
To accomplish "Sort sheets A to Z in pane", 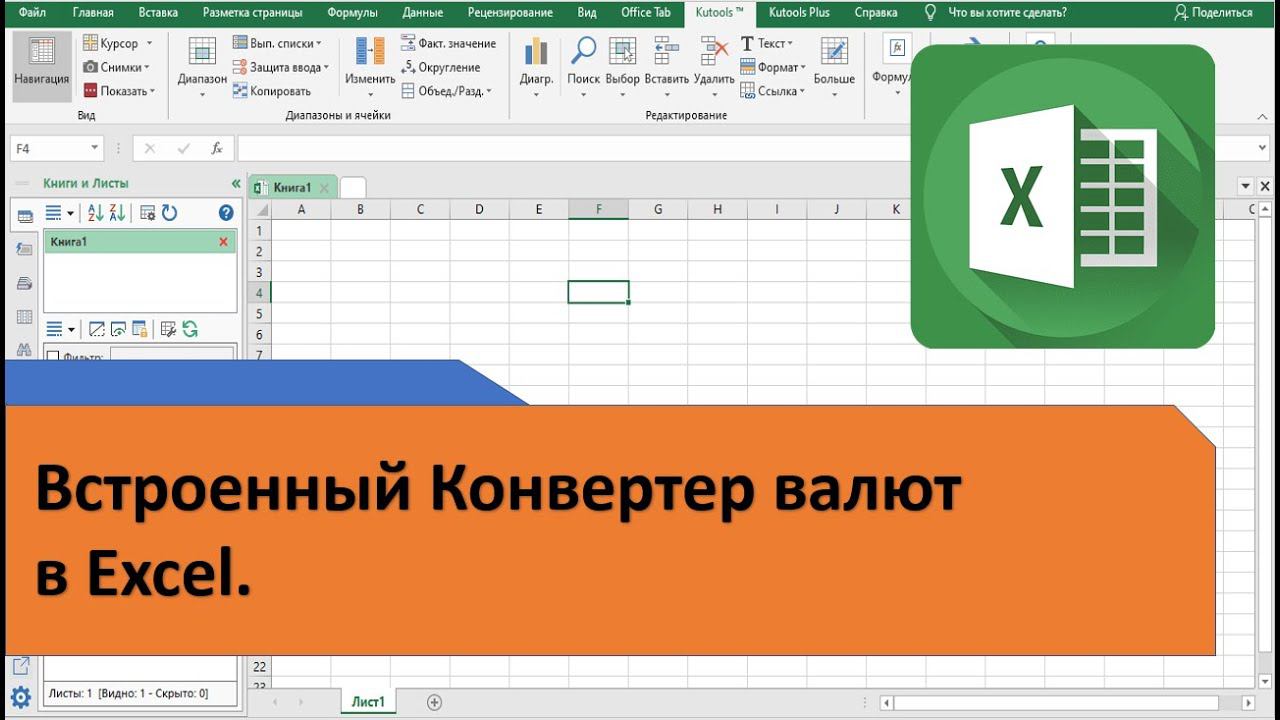I will coord(95,212).
